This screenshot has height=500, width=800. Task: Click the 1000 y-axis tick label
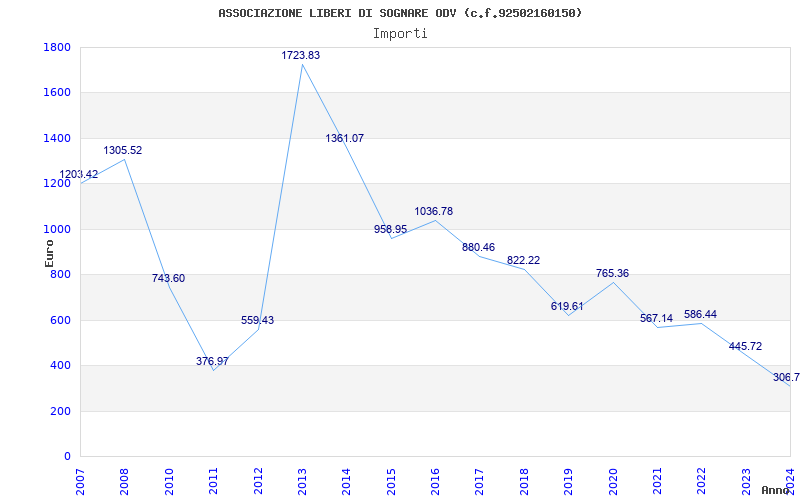[x=57, y=229]
